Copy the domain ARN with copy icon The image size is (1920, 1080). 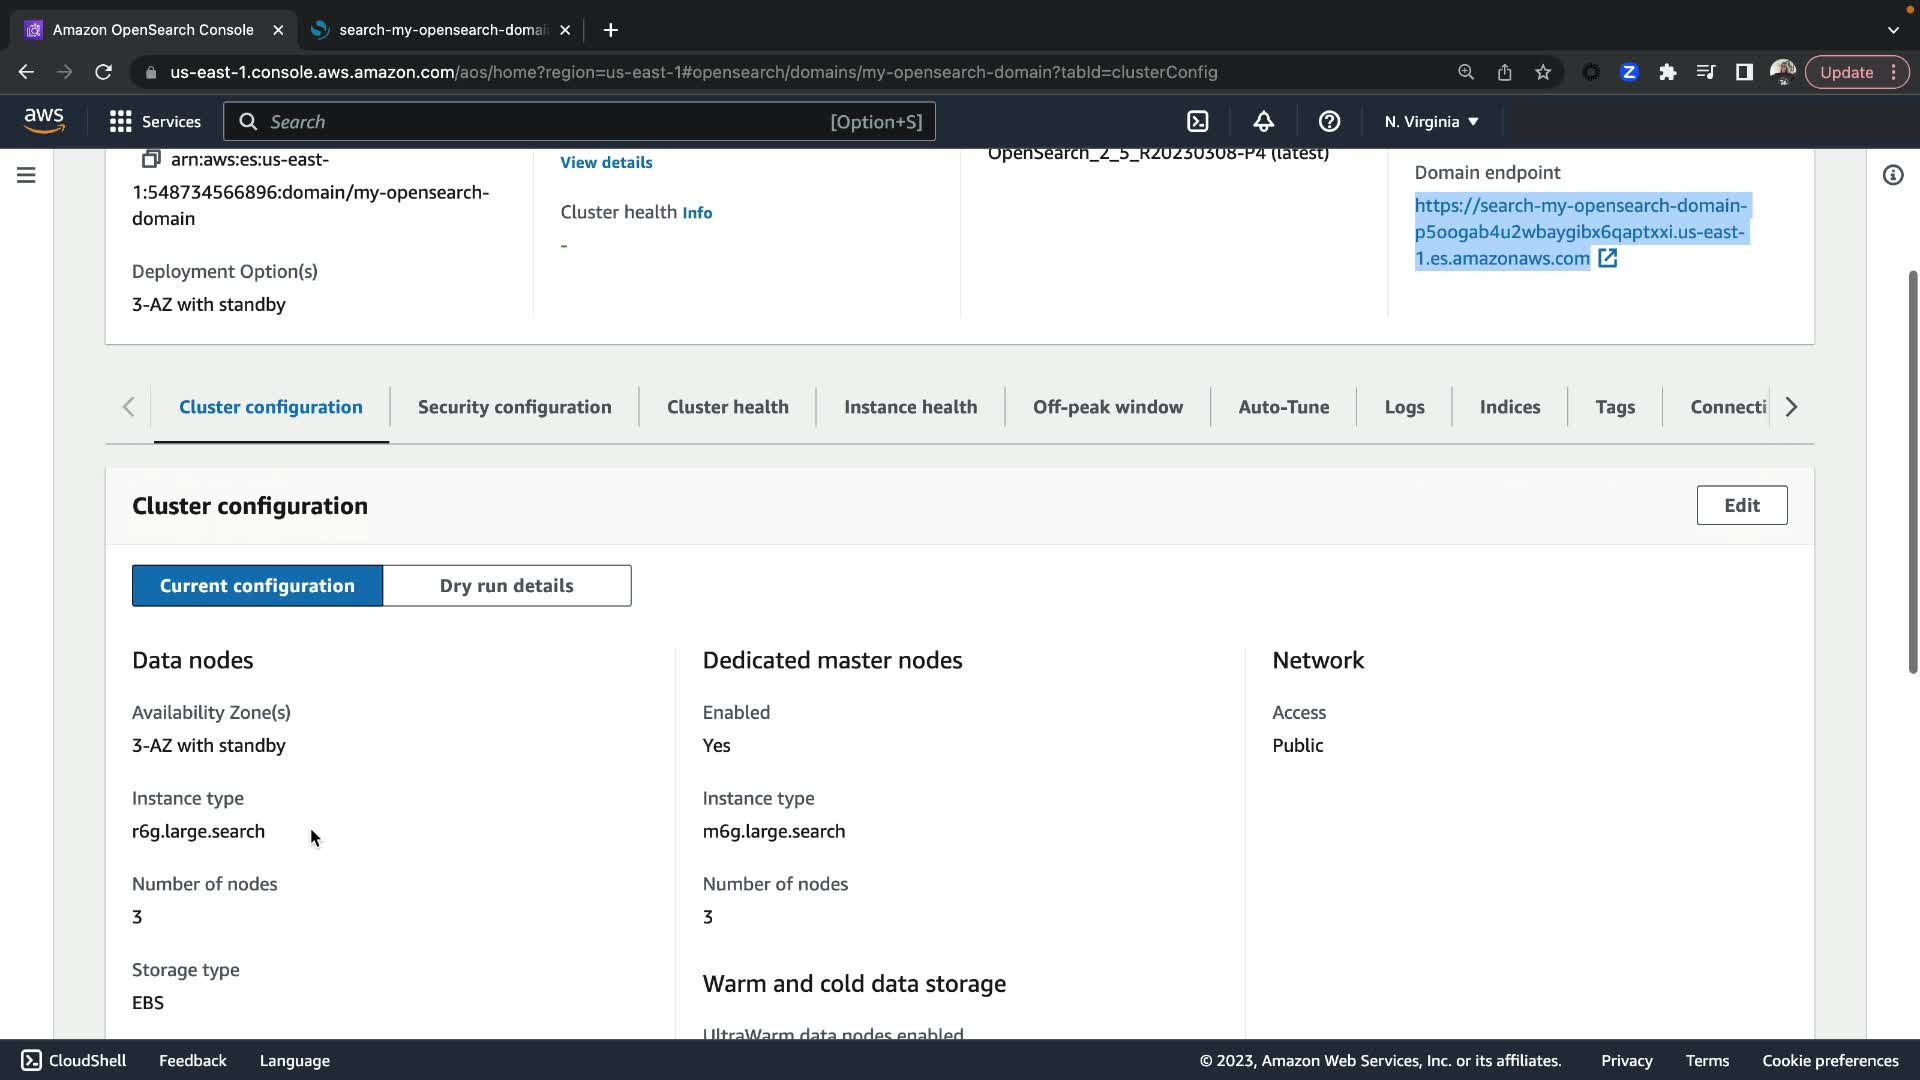(x=151, y=159)
